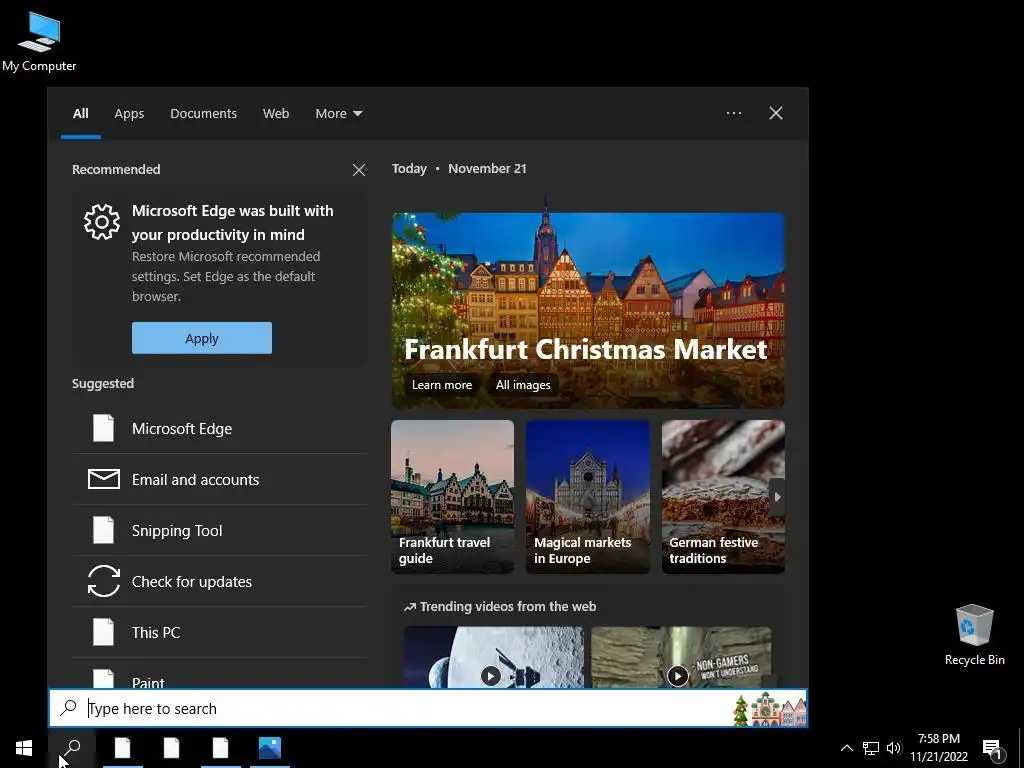The width and height of the screenshot is (1024, 768).
Task: Open Email and accounts suggestion
Action: pos(219,479)
